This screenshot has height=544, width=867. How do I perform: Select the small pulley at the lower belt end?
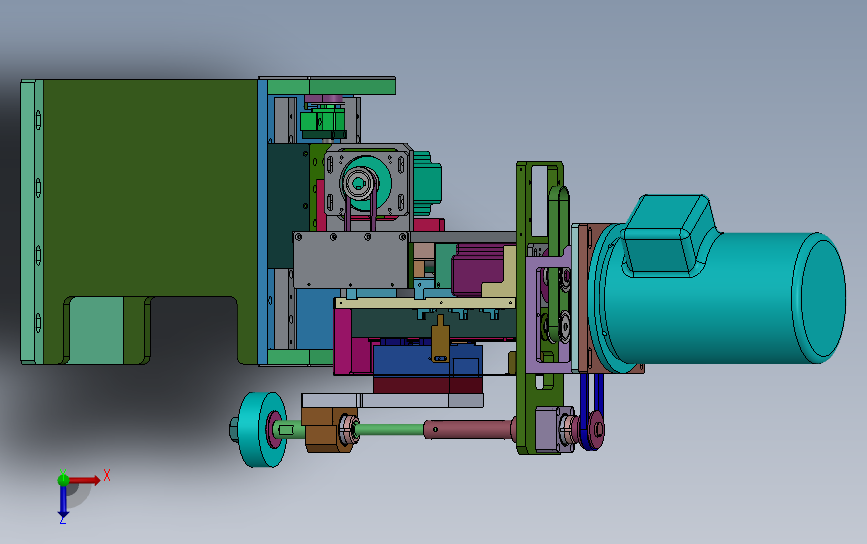point(596,429)
